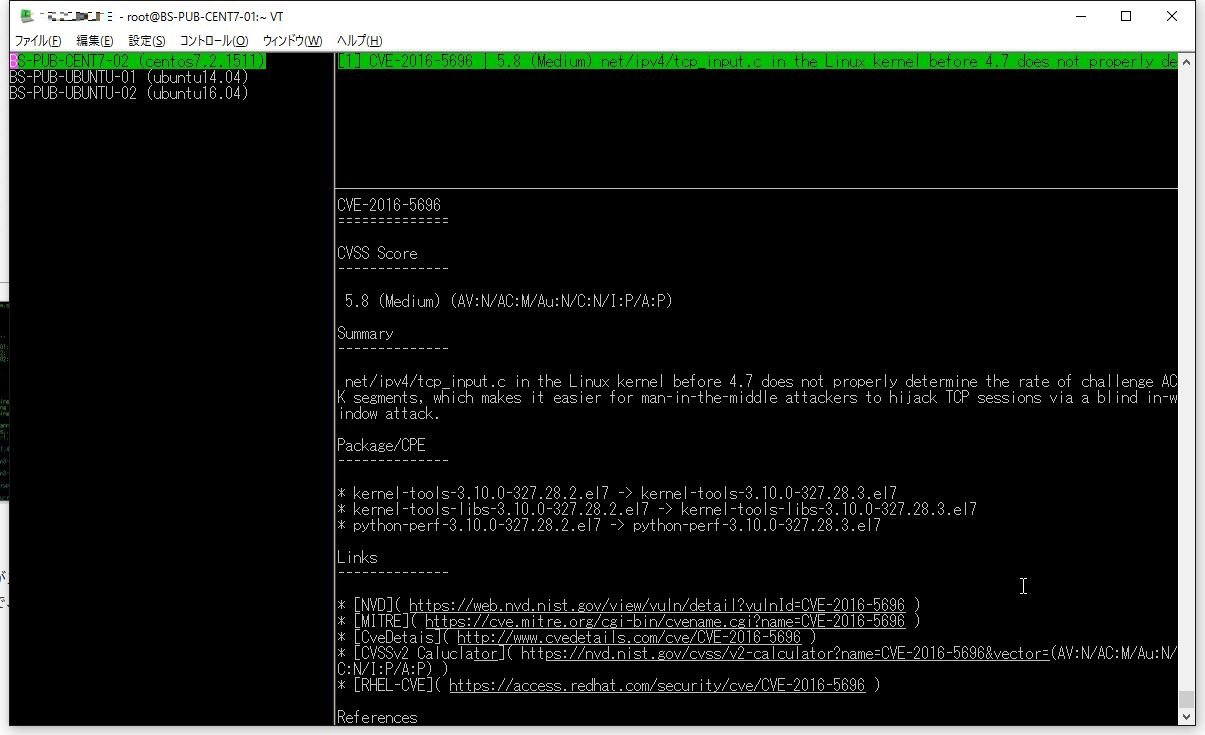The width and height of the screenshot is (1205, 735).
Task: Open the ファイル(F) menu
Action: [38, 41]
